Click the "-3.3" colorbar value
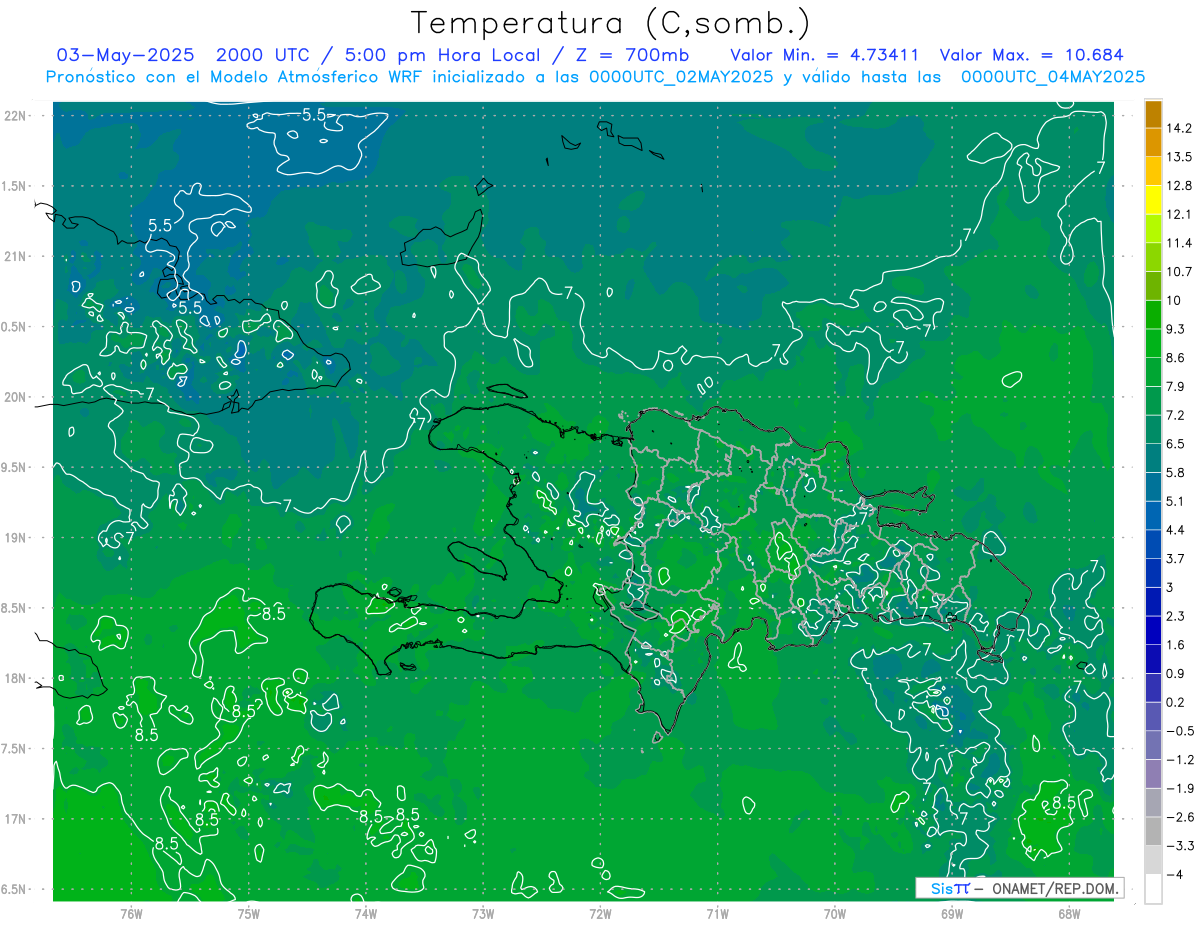Viewport: 1200px width, 927px height. coord(1180,846)
